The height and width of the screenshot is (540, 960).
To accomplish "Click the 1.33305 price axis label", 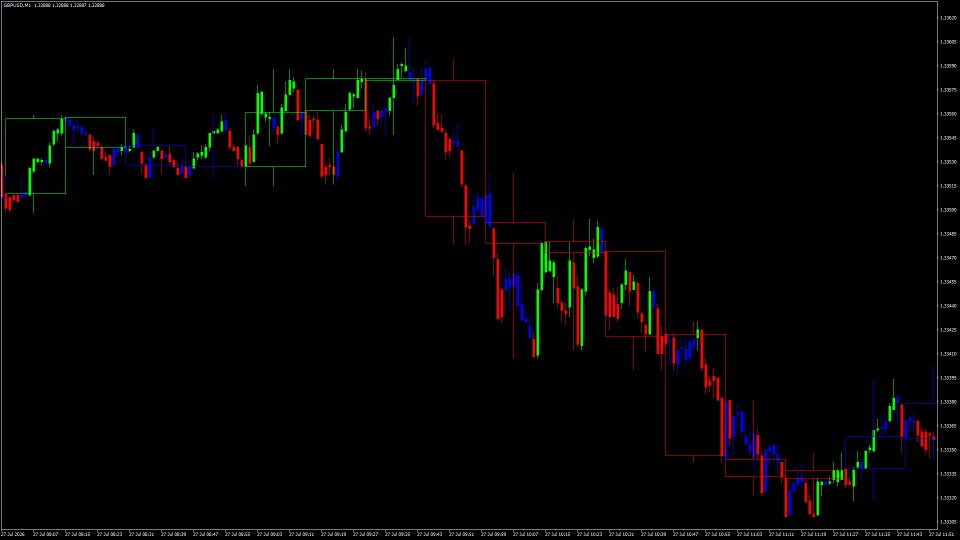I will [948, 522].
